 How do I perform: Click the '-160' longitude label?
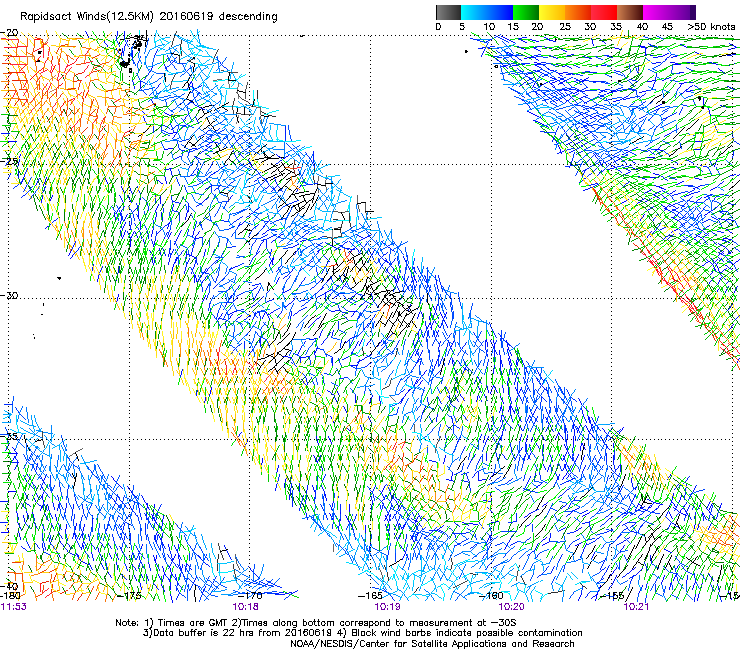(x=491, y=596)
